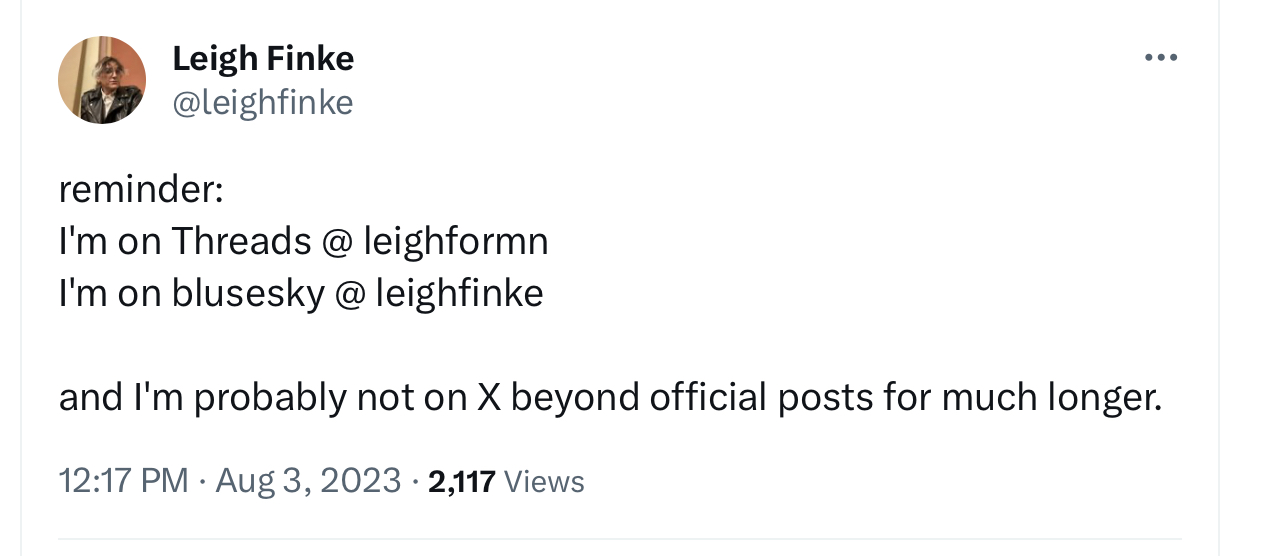
Task: Click leighfinke in the blusesky line
Action: pos(459,293)
